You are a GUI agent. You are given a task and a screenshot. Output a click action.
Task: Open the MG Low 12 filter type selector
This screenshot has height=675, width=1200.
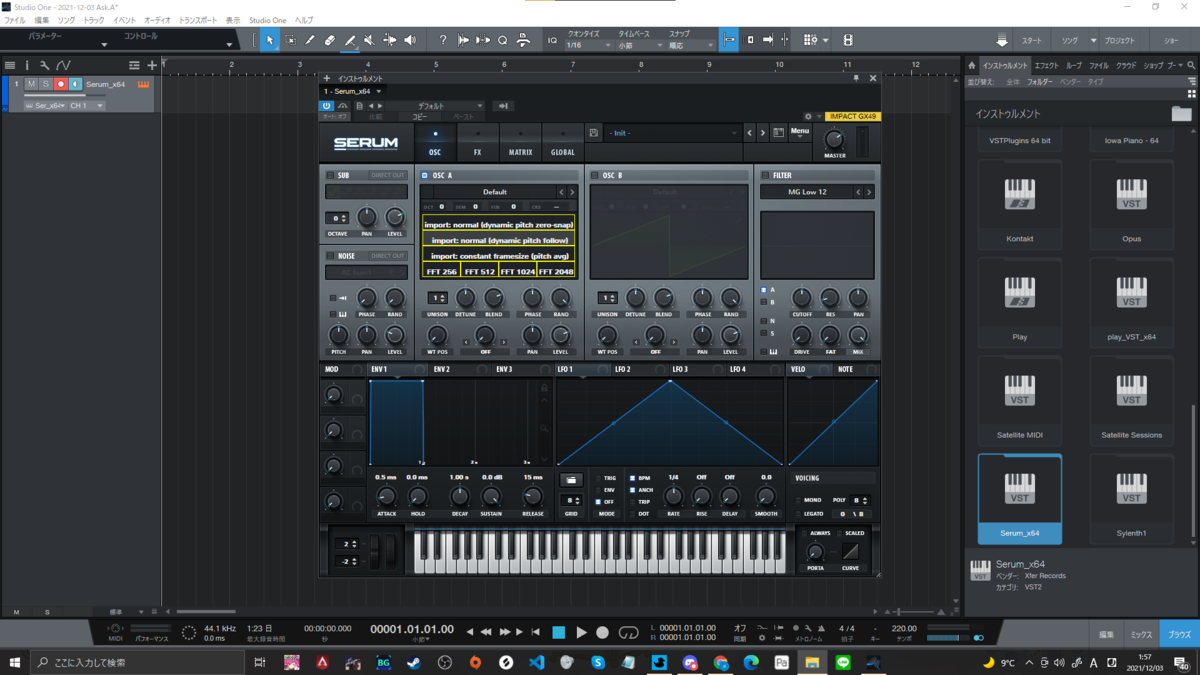coord(808,192)
